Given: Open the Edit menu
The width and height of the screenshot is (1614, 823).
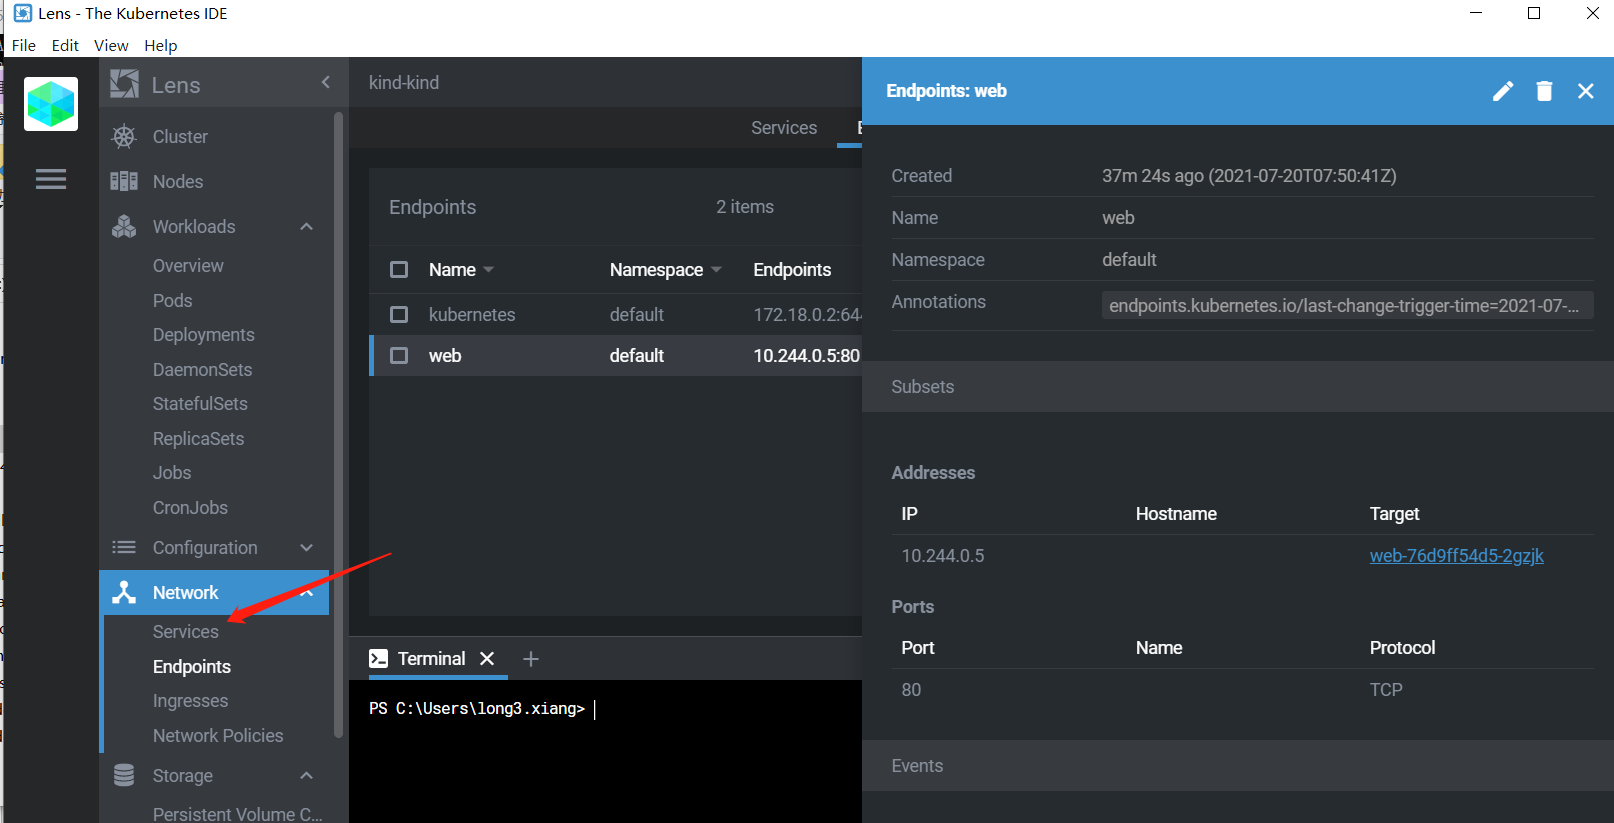Looking at the screenshot, I should click(65, 45).
